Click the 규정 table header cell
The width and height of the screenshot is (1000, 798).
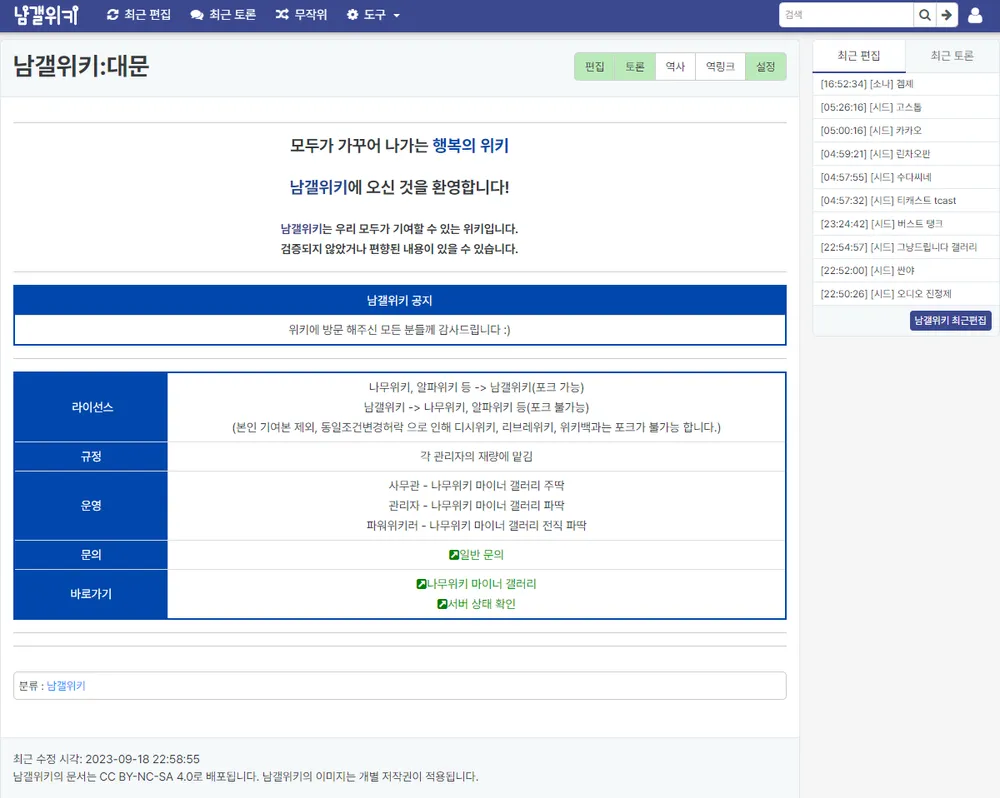91,457
